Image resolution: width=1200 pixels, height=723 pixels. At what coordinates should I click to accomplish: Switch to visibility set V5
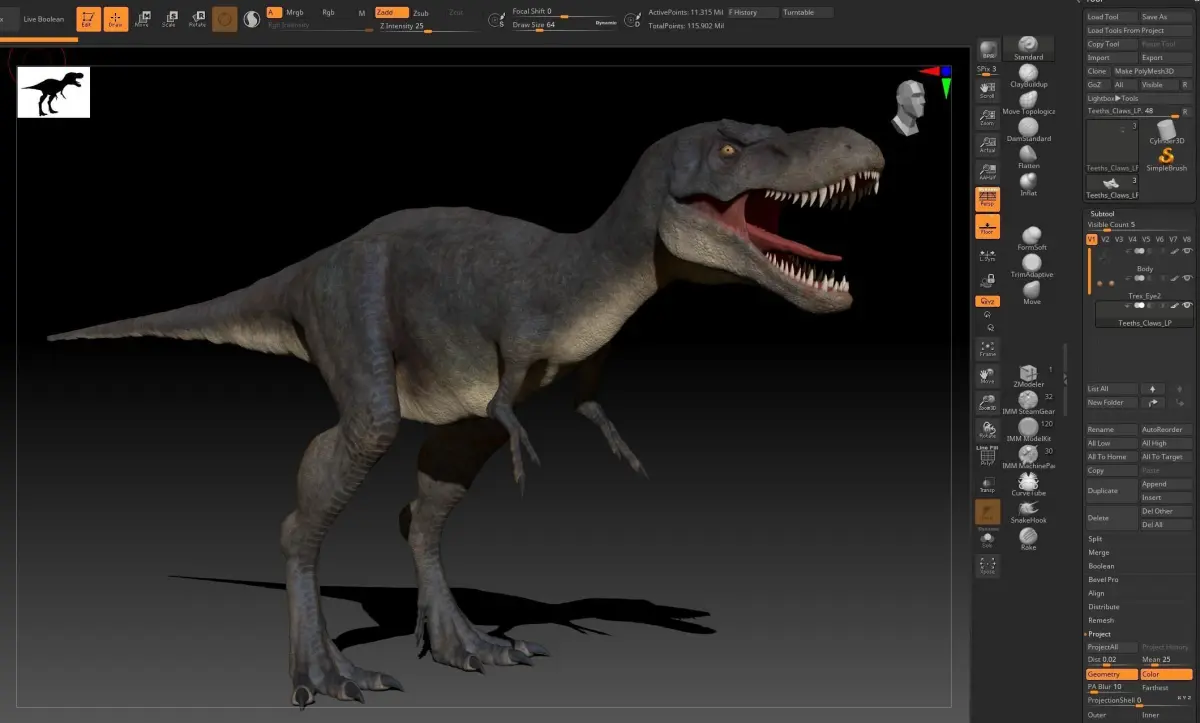[x=1146, y=239]
